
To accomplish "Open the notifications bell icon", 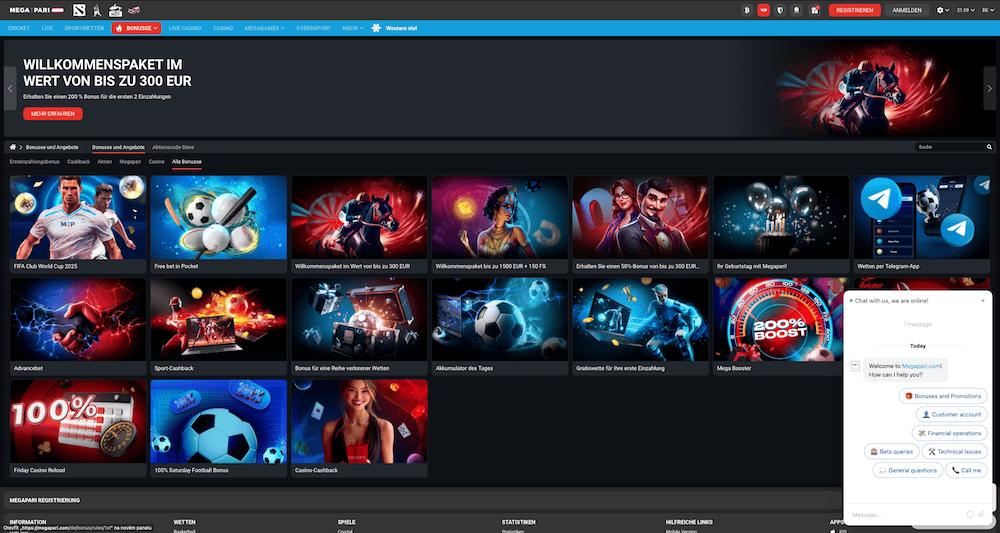I will click(x=798, y=10).
